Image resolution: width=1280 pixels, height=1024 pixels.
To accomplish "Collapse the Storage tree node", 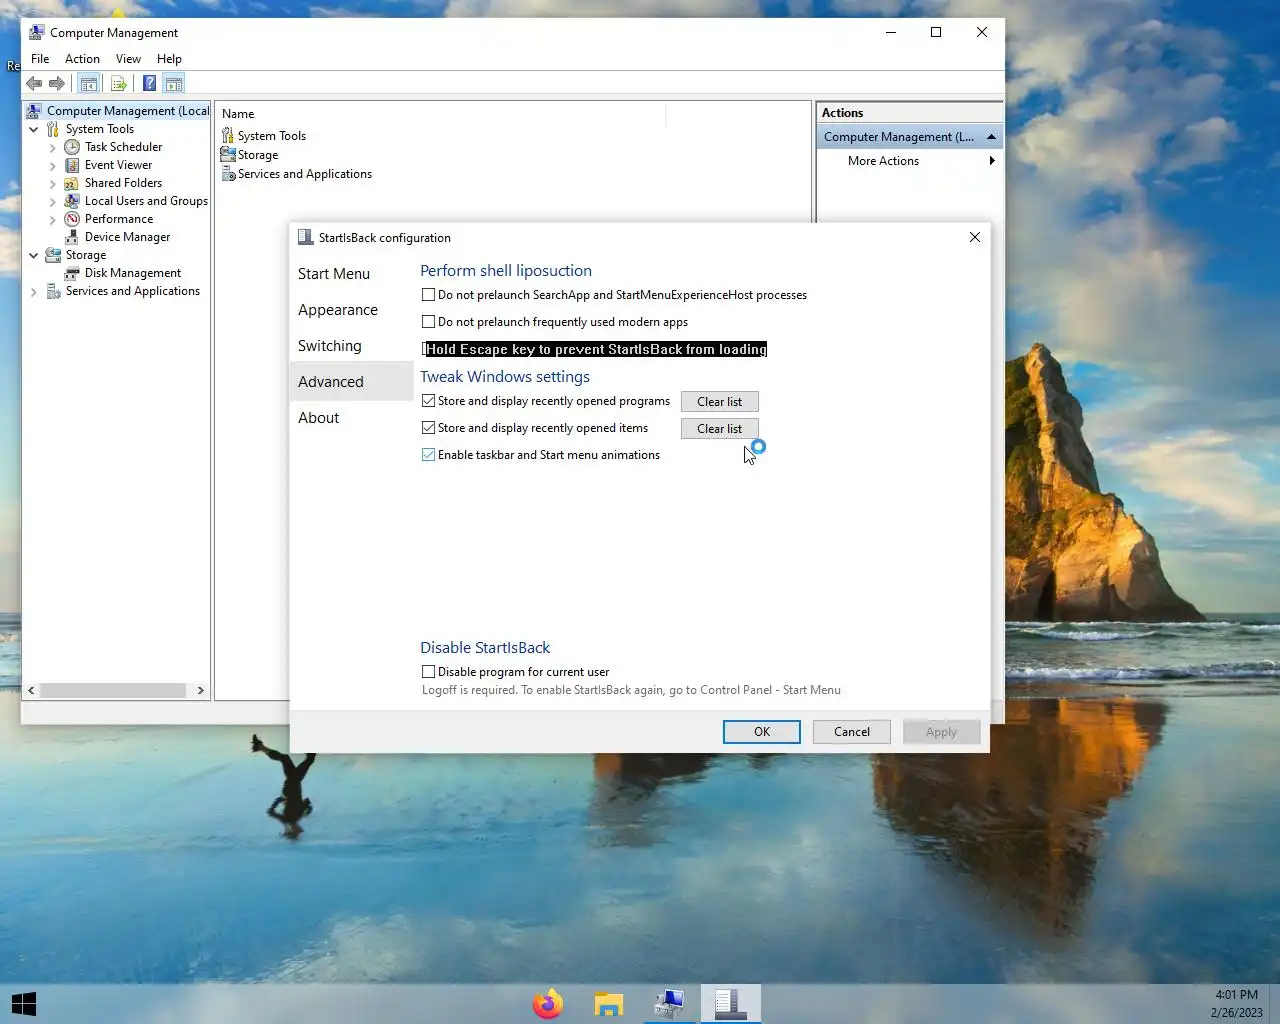I will (x=34, y=255).
